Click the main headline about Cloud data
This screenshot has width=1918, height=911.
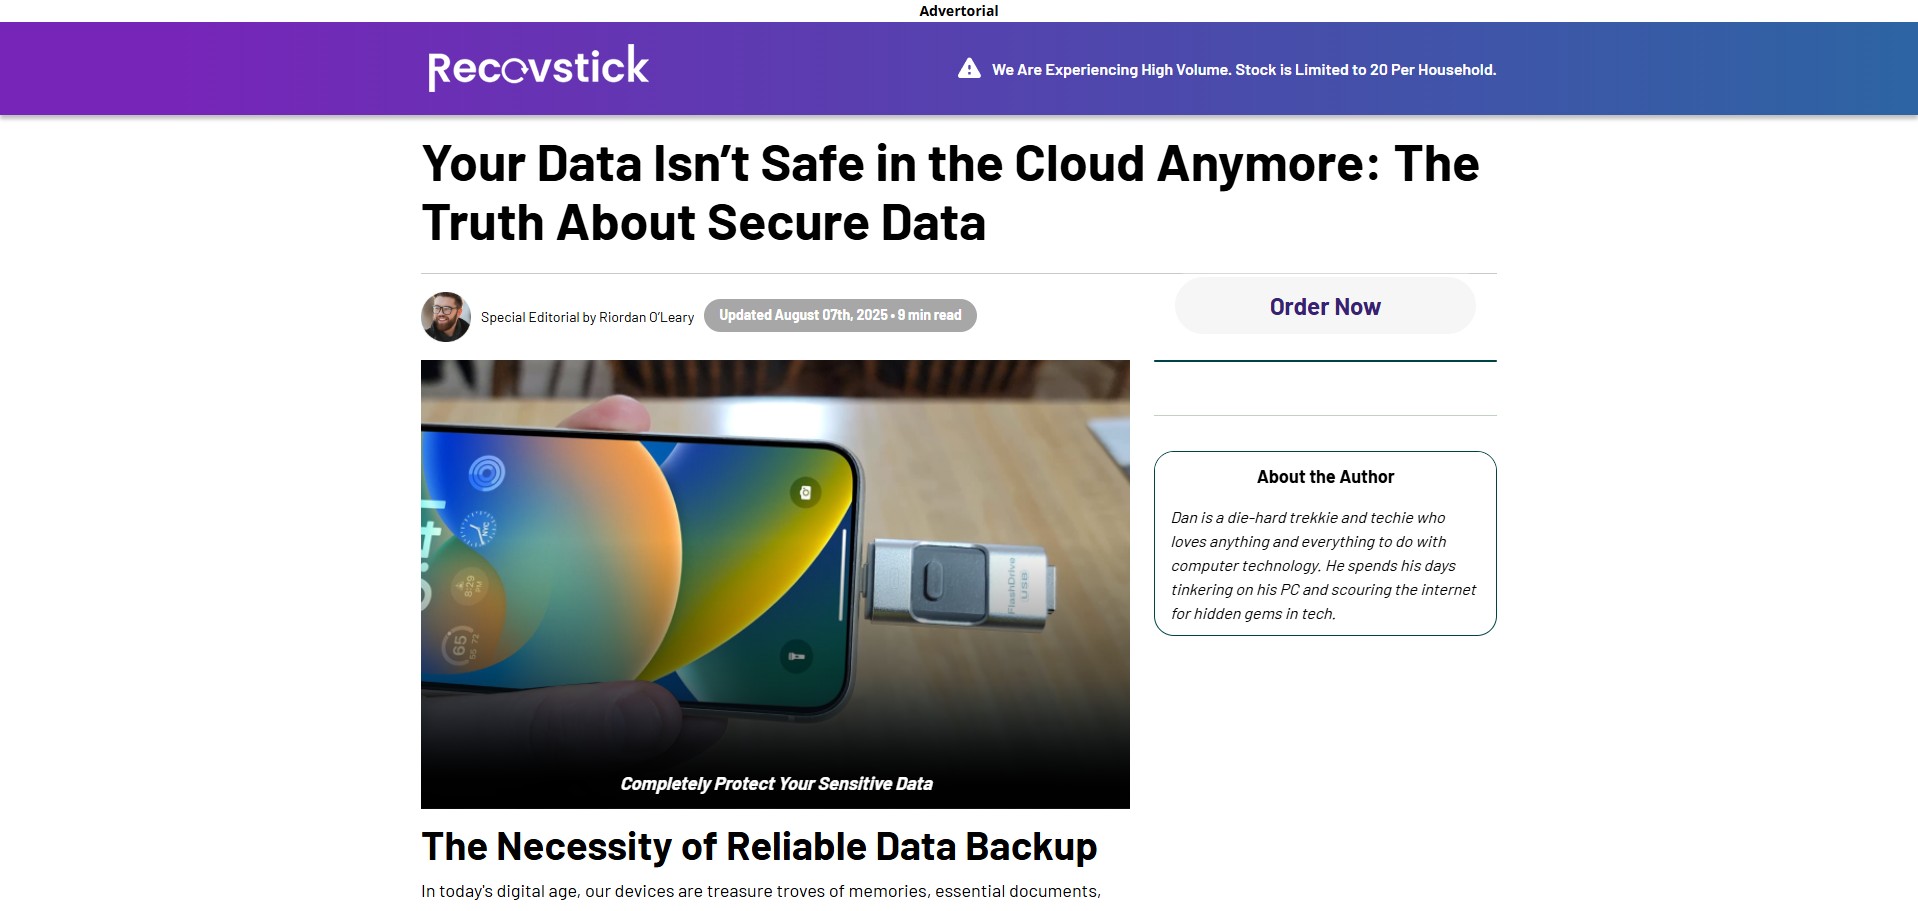tap(950, 193)
